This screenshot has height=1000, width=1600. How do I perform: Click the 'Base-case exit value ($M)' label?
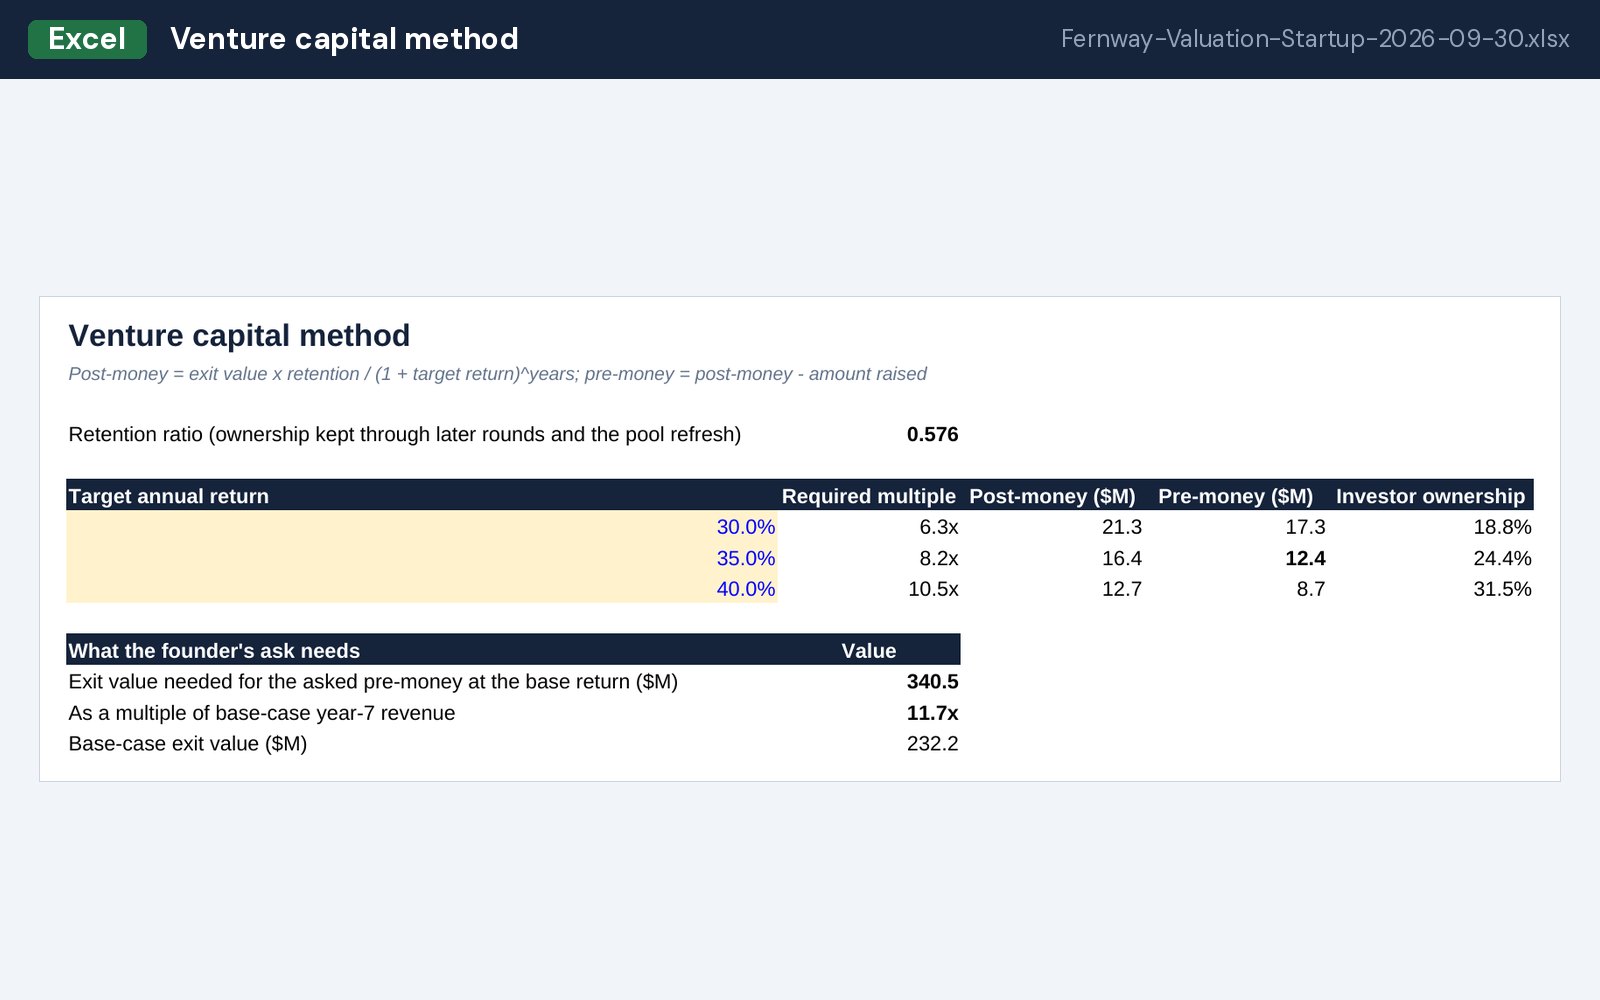[x=188, y=744]
